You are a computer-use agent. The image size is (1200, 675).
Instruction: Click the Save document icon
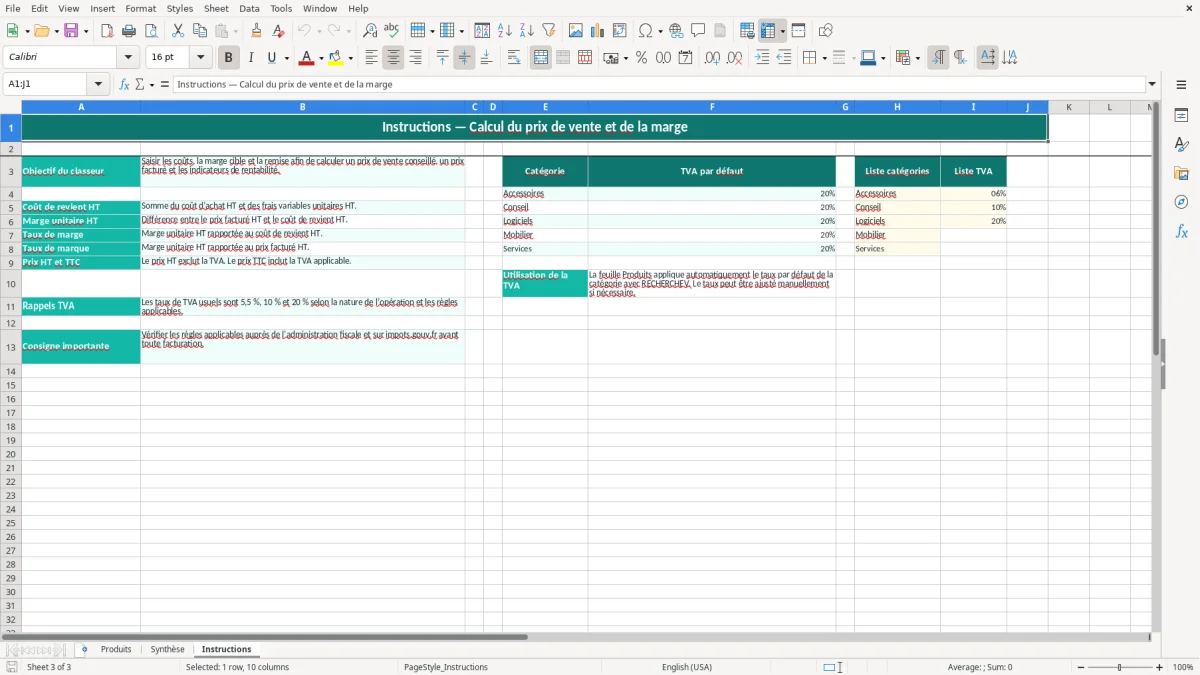coord(71,31)
